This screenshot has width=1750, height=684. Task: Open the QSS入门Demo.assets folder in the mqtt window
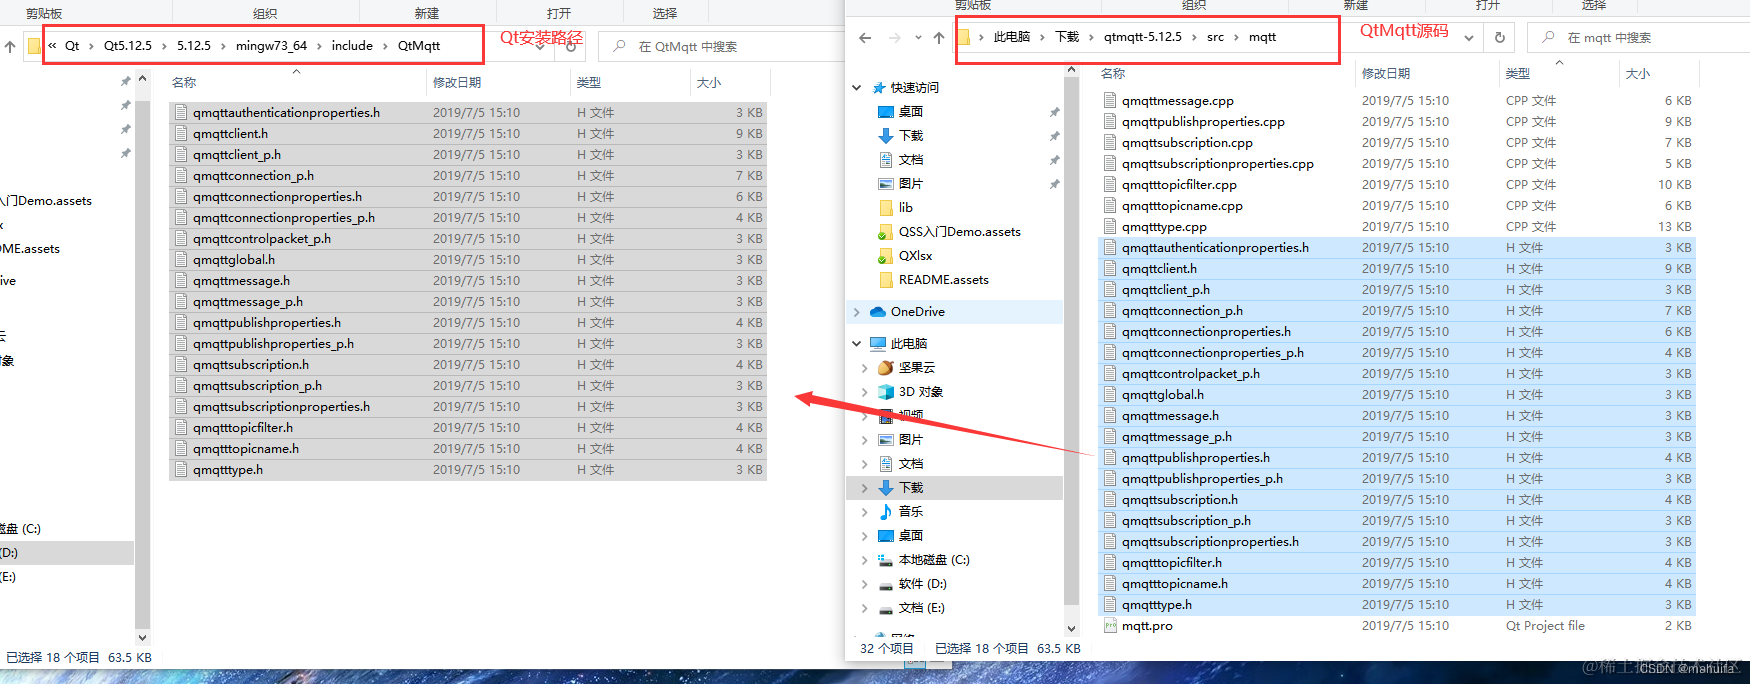coord(959,232)
